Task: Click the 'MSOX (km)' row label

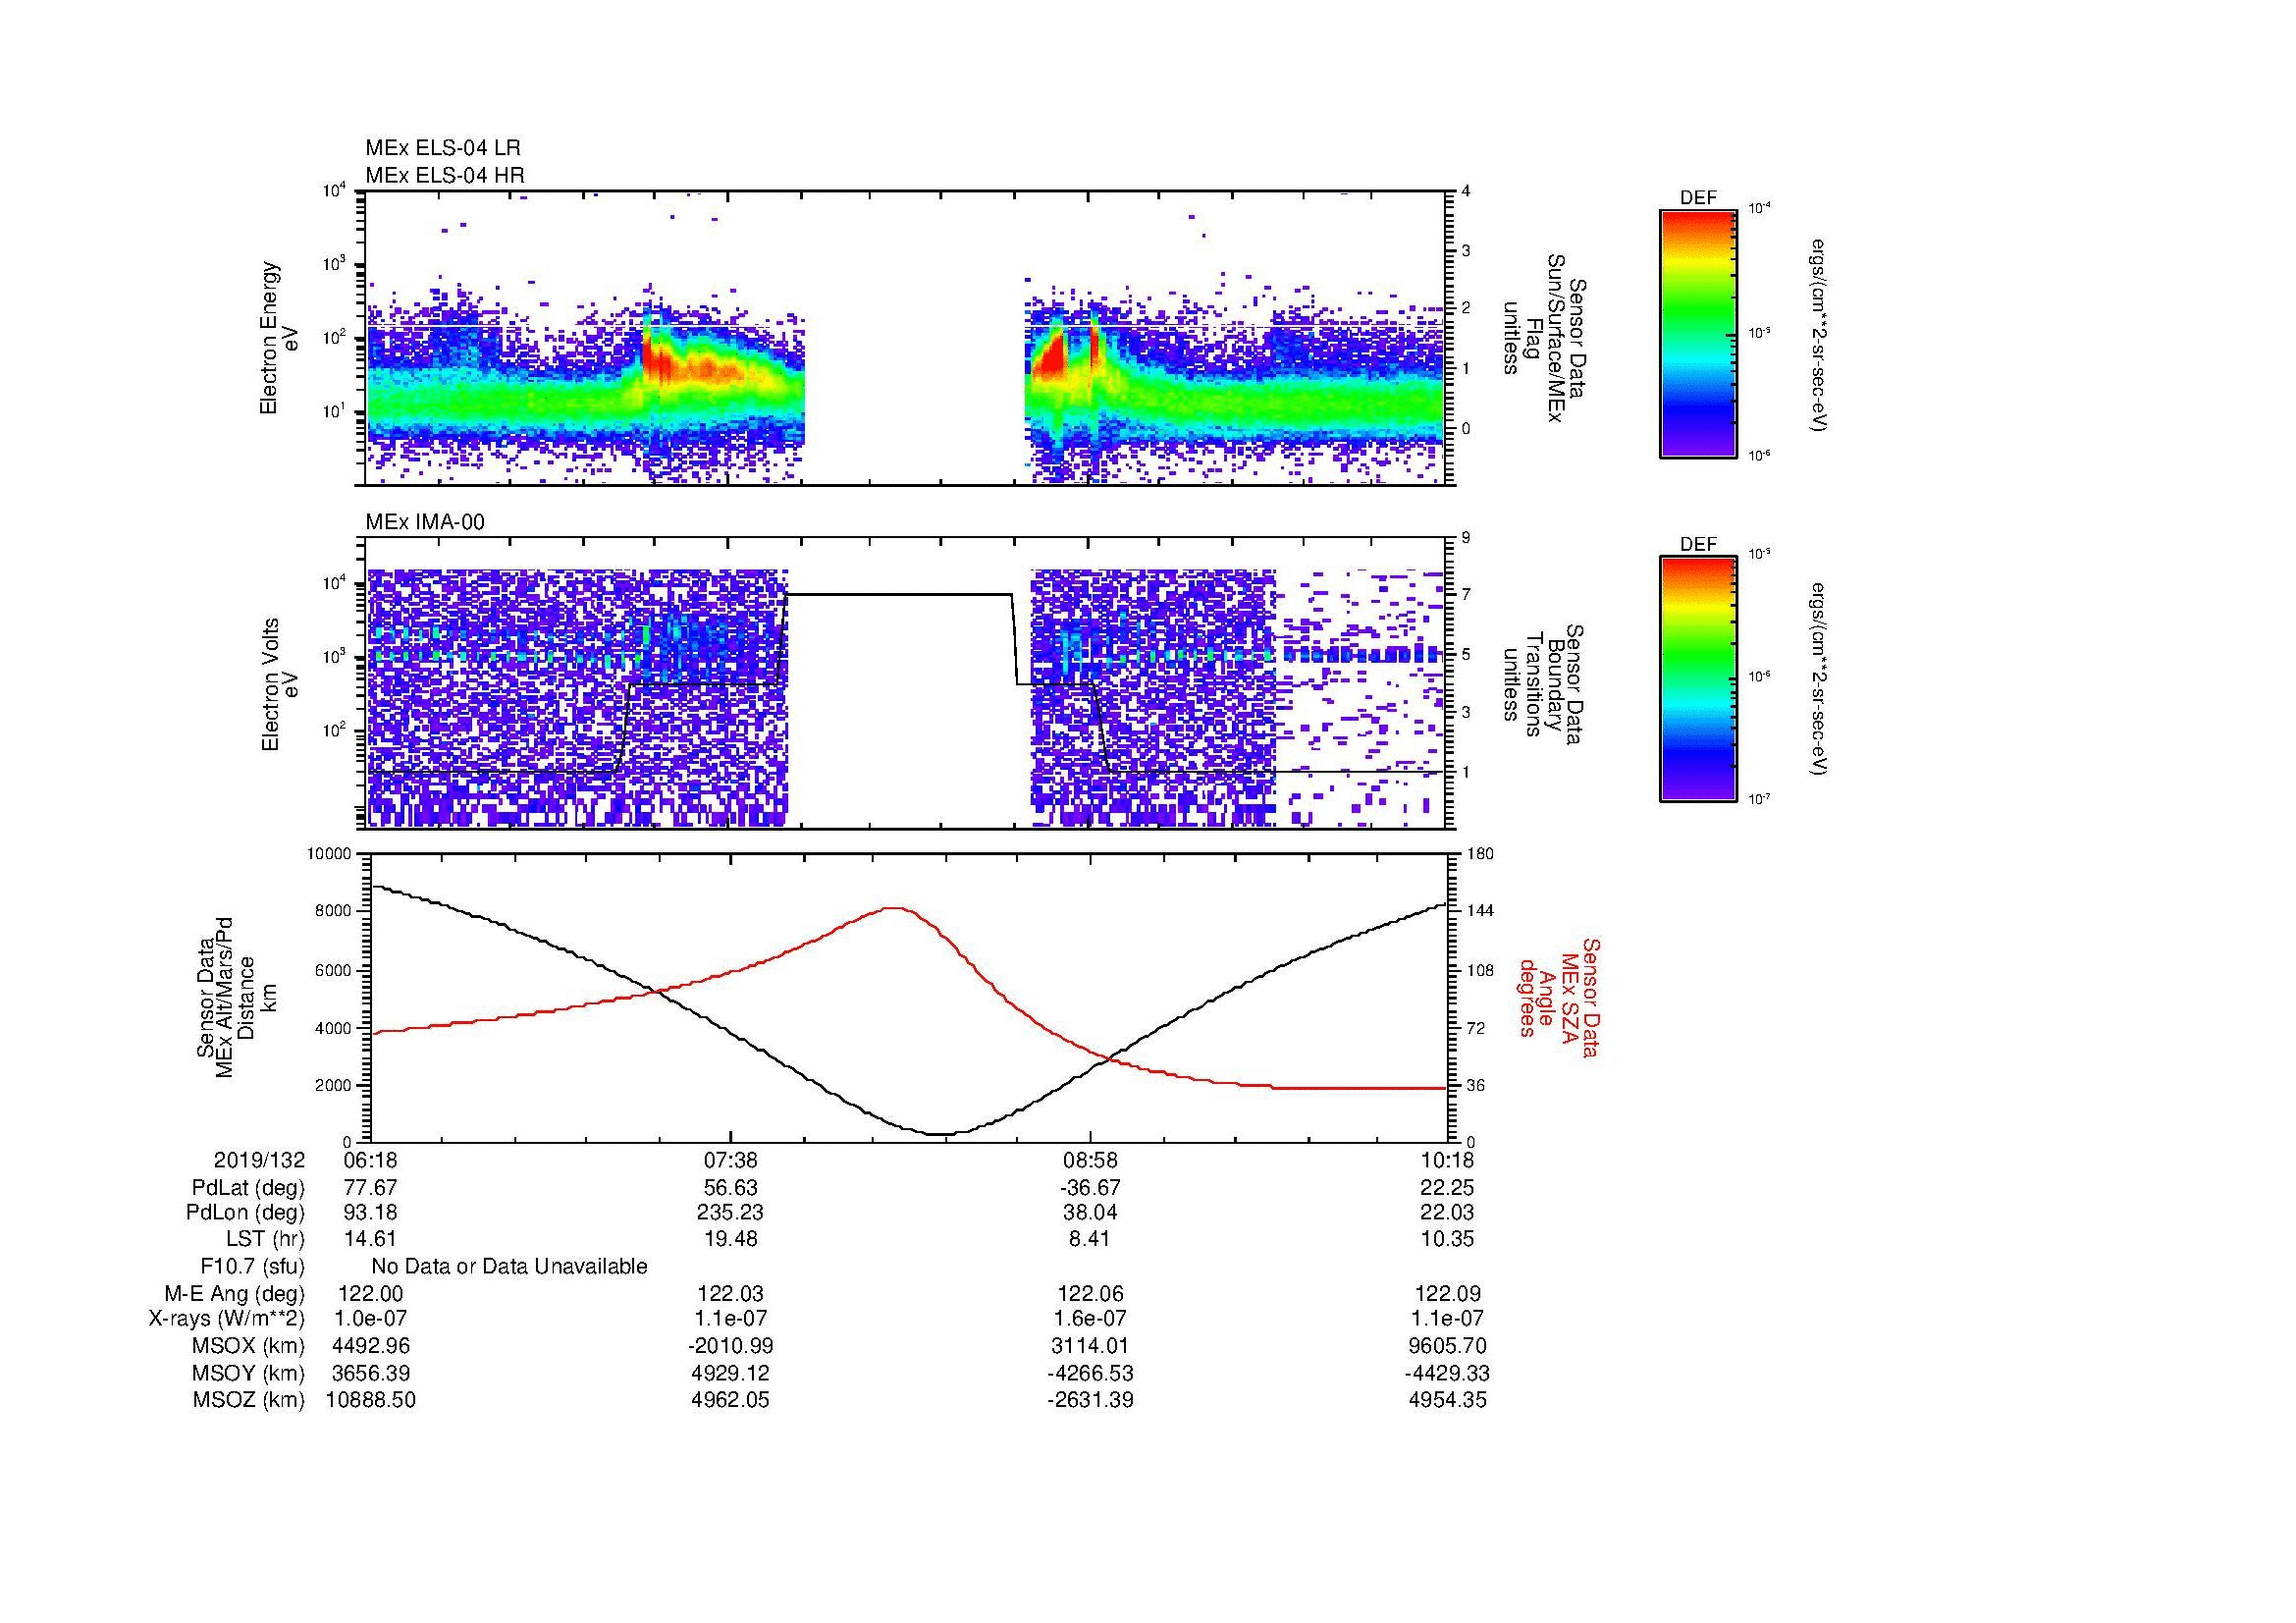Action: [249, 1346]
